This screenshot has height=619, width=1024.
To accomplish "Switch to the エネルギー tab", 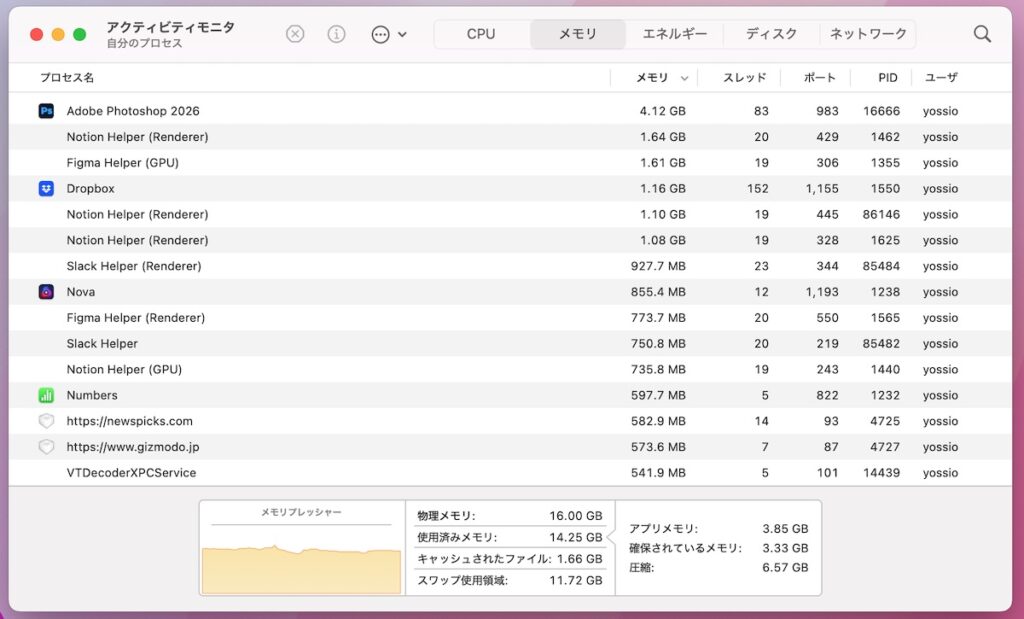I will (x=674, y=34).
